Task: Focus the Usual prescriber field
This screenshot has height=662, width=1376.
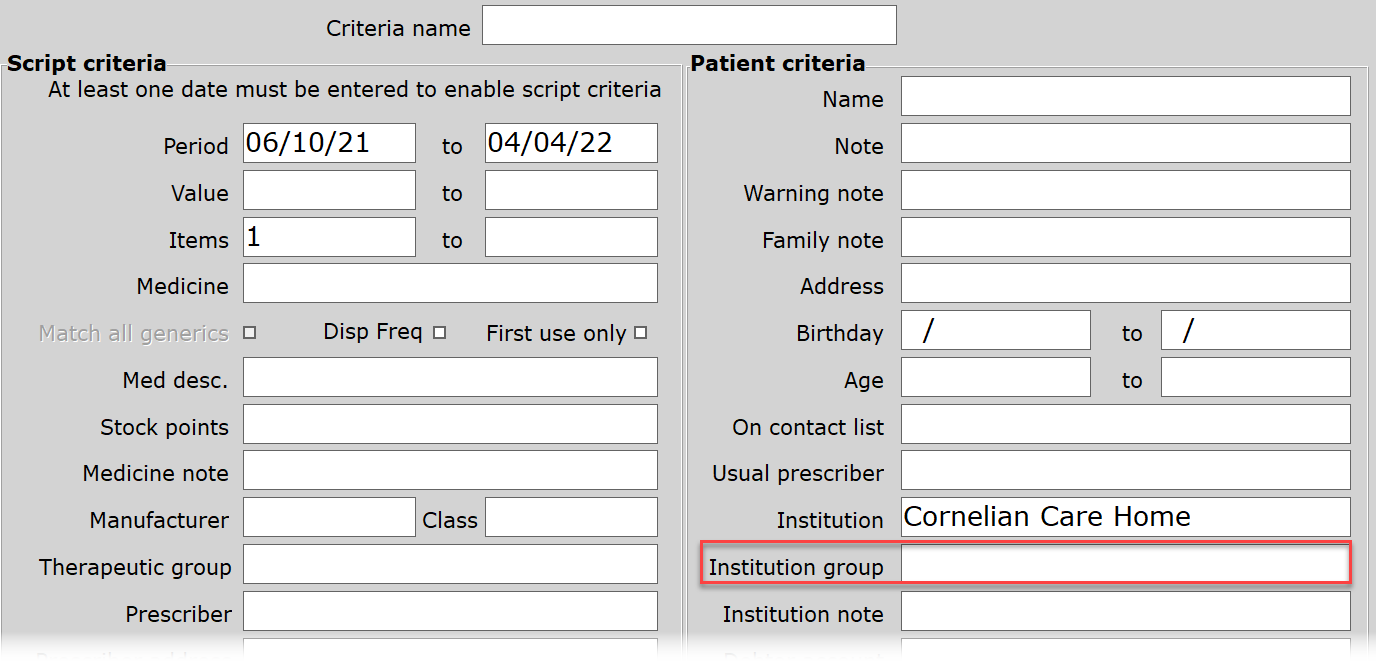Action: click(x=1125, y=470)
